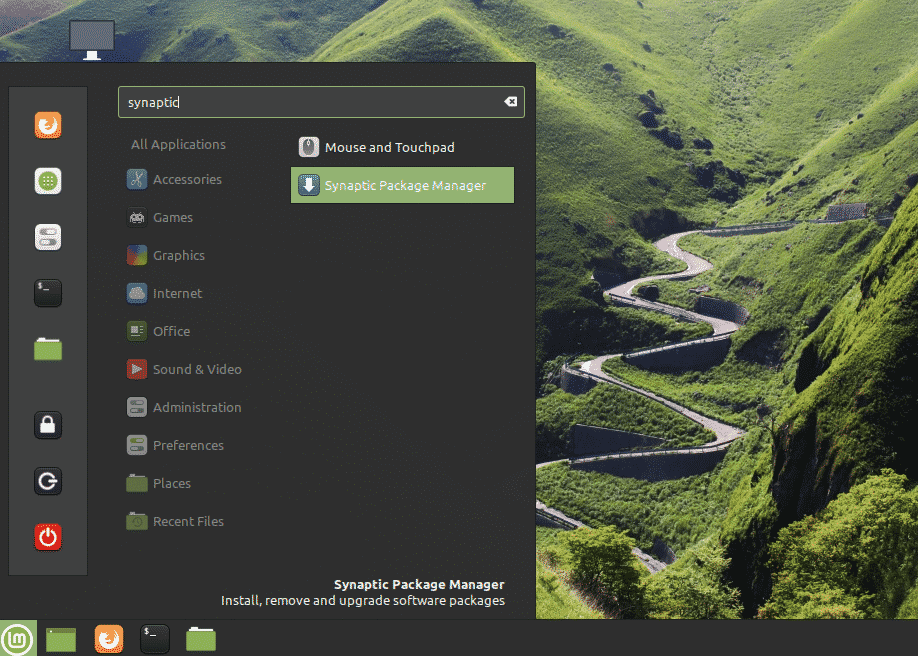
Task: Click the Mint menu button on the panel
Action: pos(18,638)
